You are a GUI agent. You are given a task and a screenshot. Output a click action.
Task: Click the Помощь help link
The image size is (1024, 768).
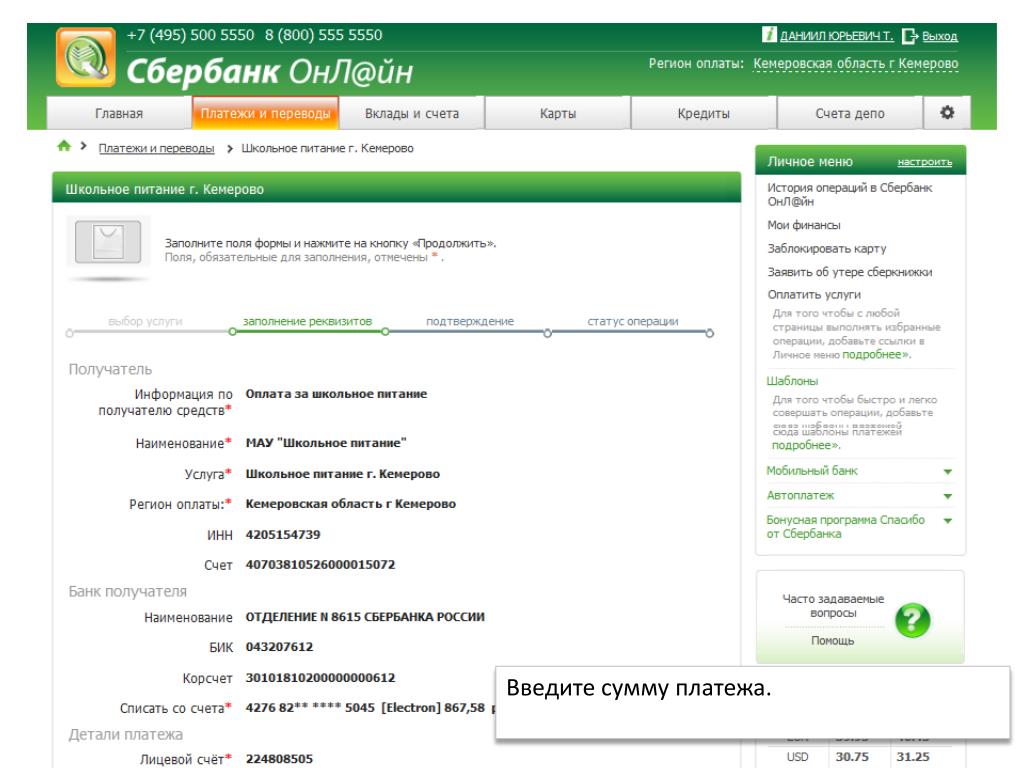pos(832,641)
